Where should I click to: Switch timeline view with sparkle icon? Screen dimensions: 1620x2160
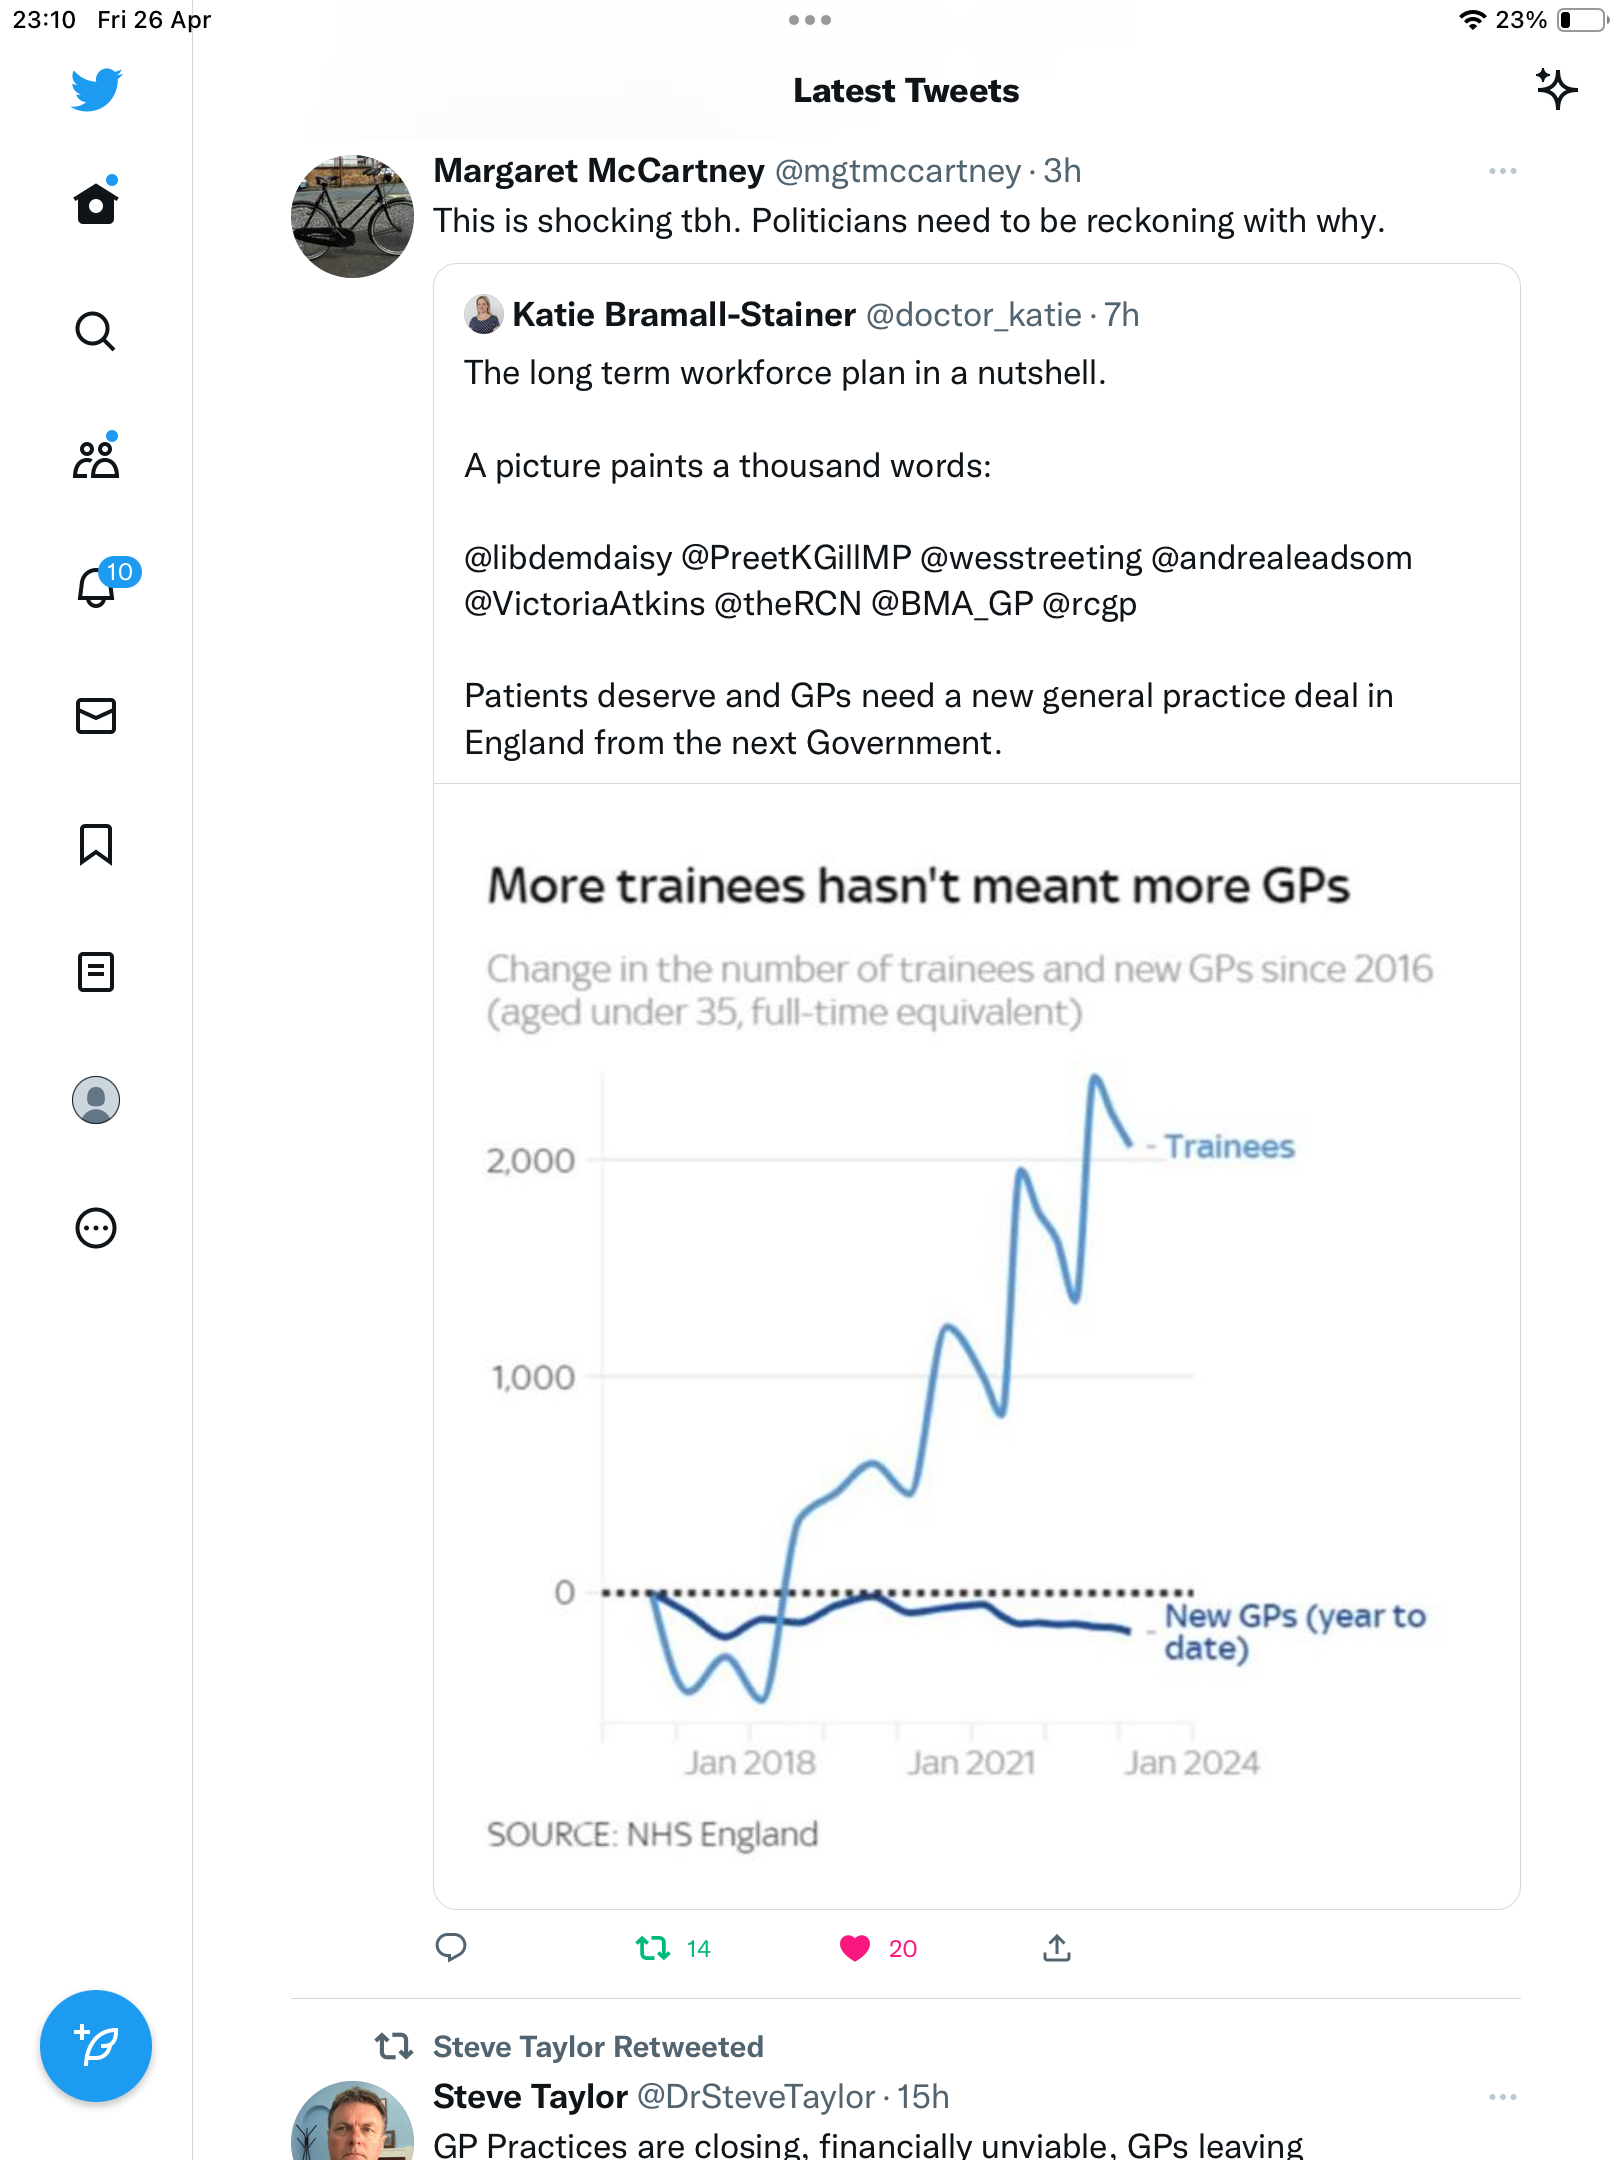pyautogui.click(x=1556, y=90)
